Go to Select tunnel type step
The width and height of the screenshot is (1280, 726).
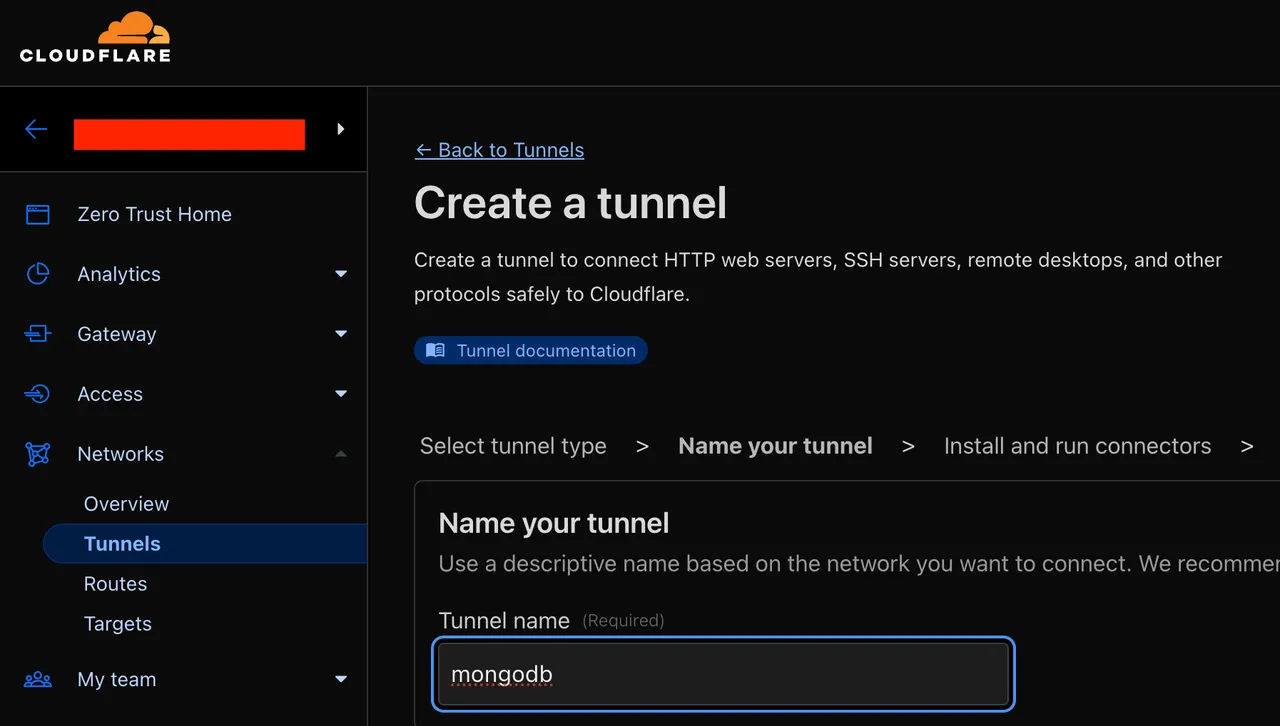pos(513,446)
